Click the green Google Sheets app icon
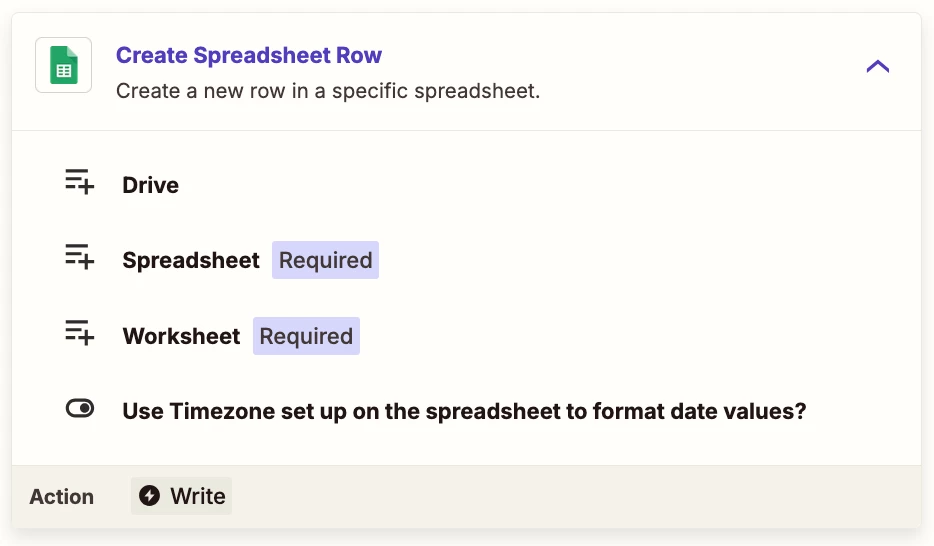The height and width of the screenshot is (546, 934). (64, 65)
